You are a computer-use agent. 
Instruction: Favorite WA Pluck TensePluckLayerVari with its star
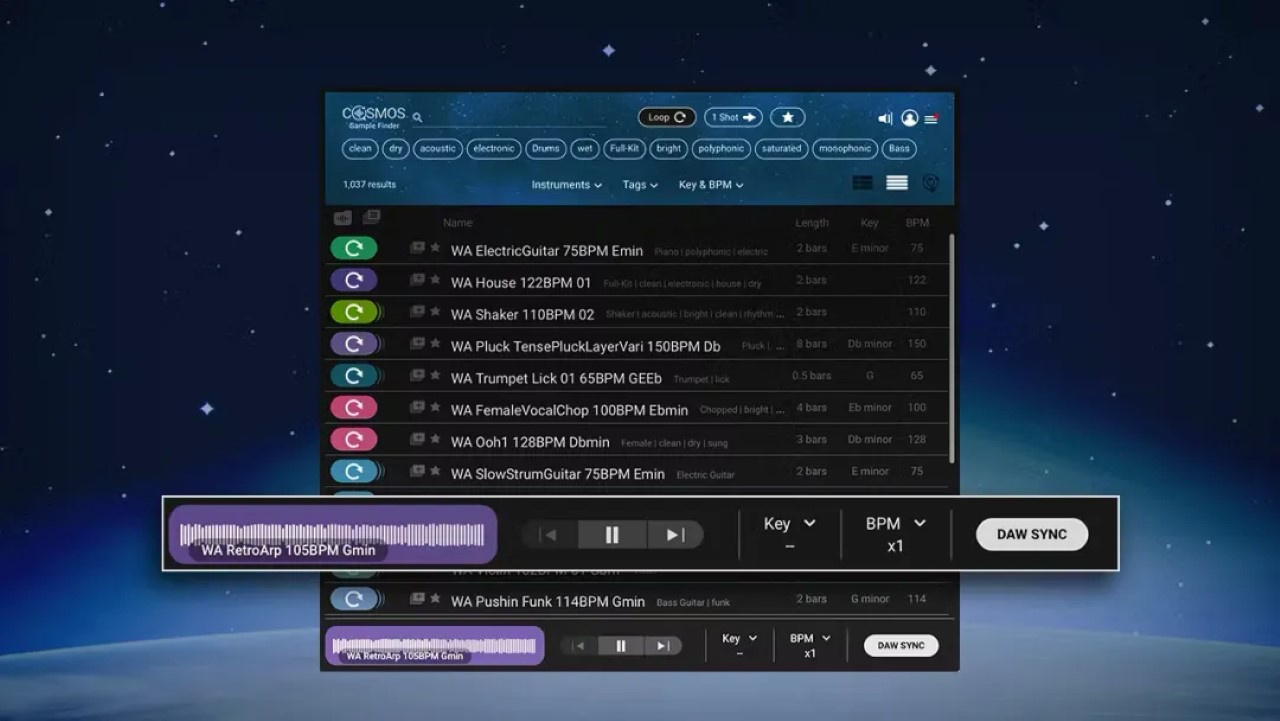tap(435, 344)
